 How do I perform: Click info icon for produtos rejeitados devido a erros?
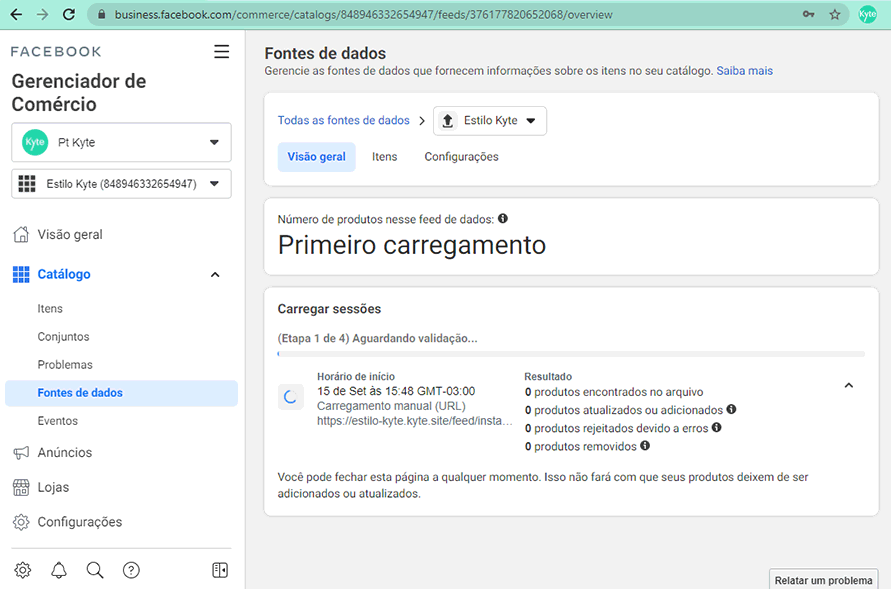[717, 427]
